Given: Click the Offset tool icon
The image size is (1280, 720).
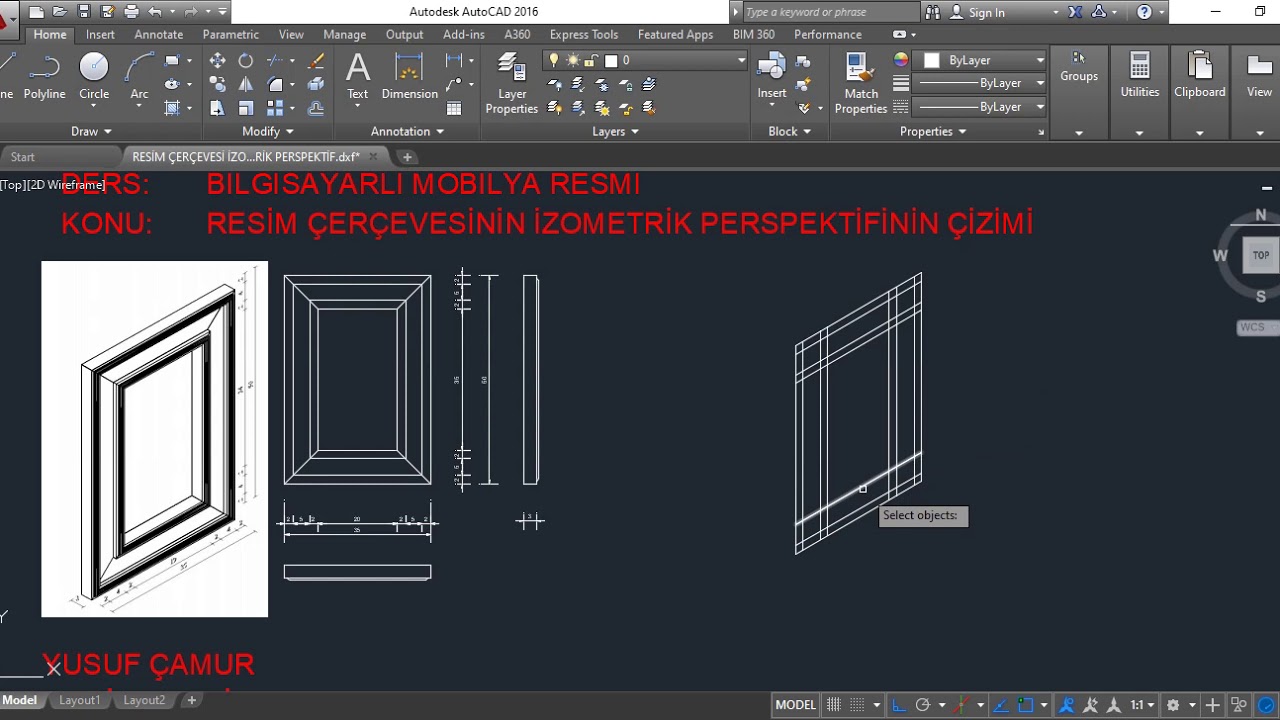Looking at the screenshot, I should 316,108.
